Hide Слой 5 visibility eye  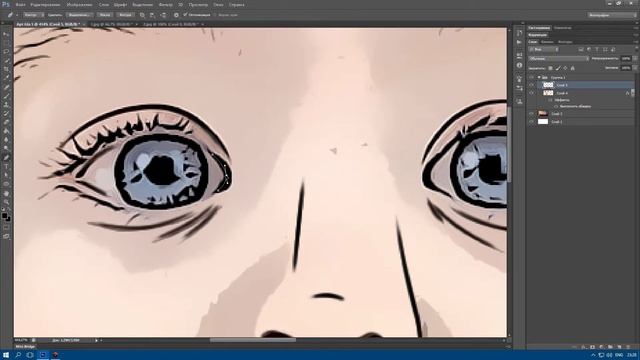(531, 85)
